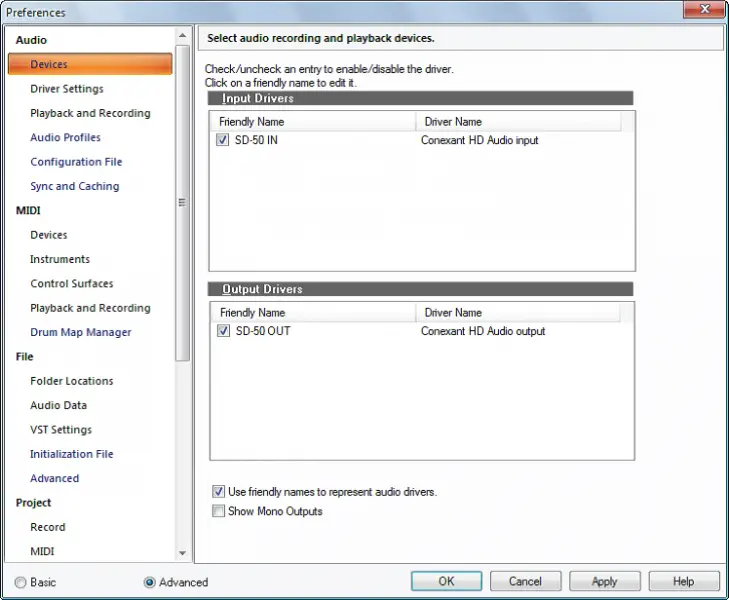
Task: Select the Basic radio button
Action: pos(20,582)
